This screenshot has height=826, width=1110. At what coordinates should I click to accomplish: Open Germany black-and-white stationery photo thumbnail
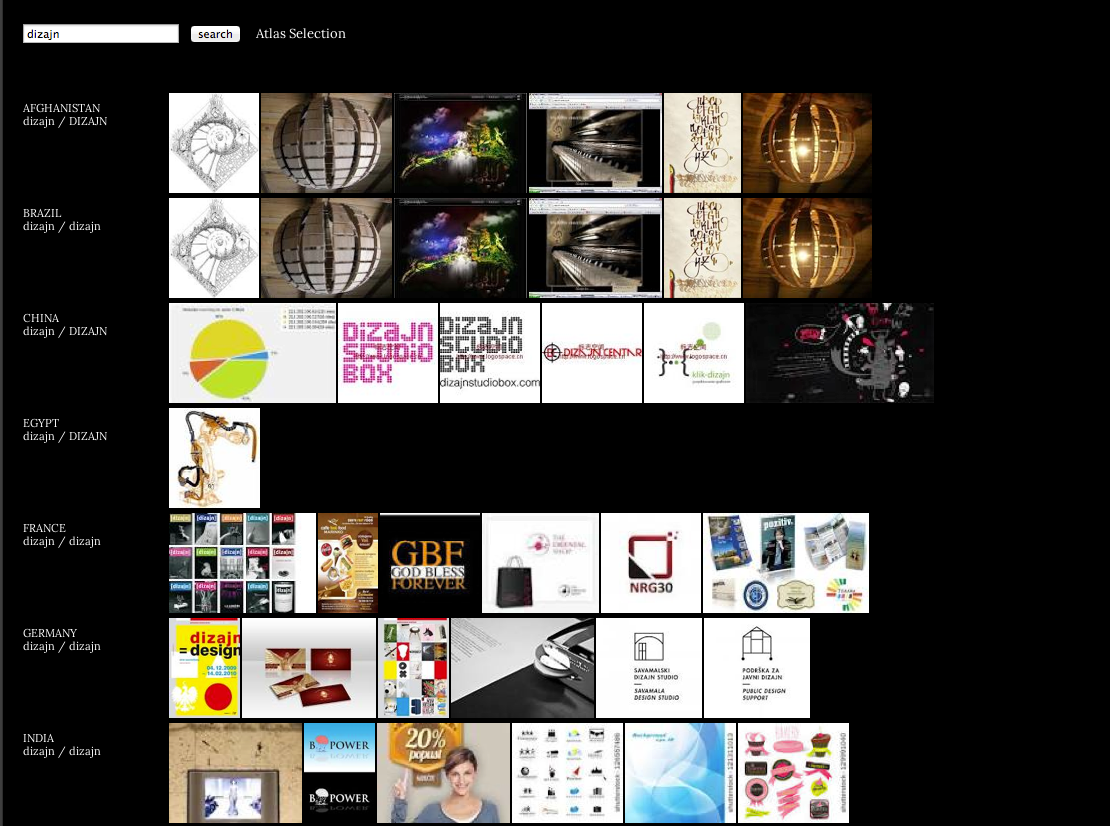pos(522,668)
